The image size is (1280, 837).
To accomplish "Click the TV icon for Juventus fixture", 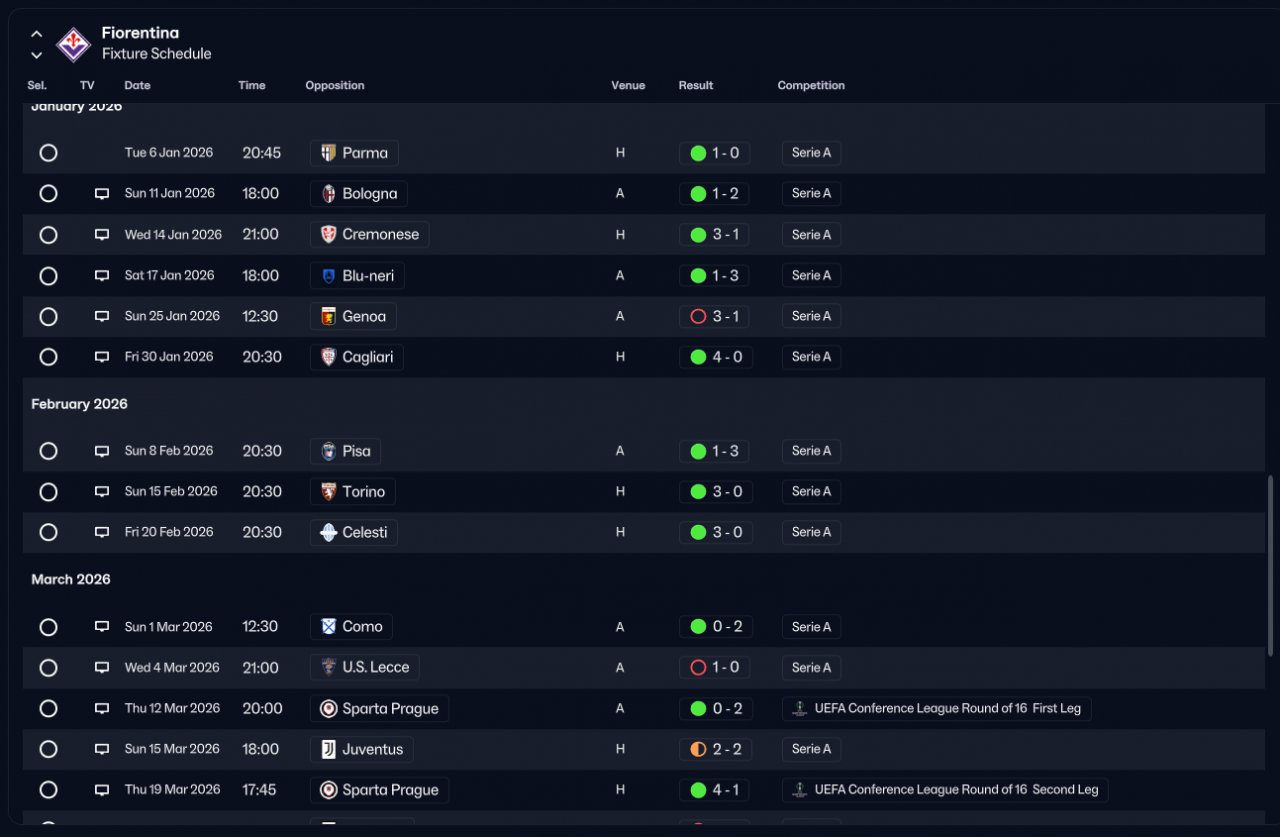I will click(101, 749).
